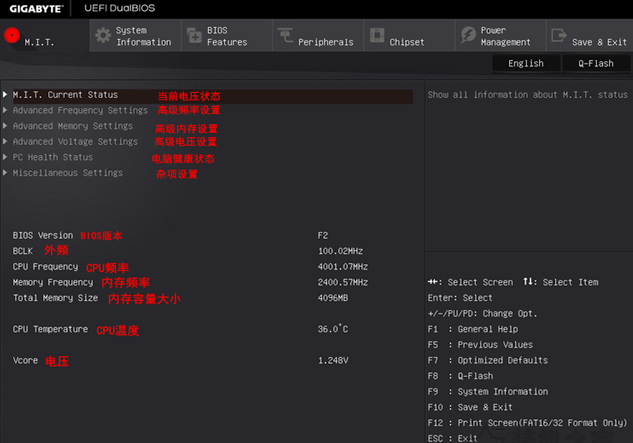Open Advanced Frequency Settings entry

coord(80,110)
